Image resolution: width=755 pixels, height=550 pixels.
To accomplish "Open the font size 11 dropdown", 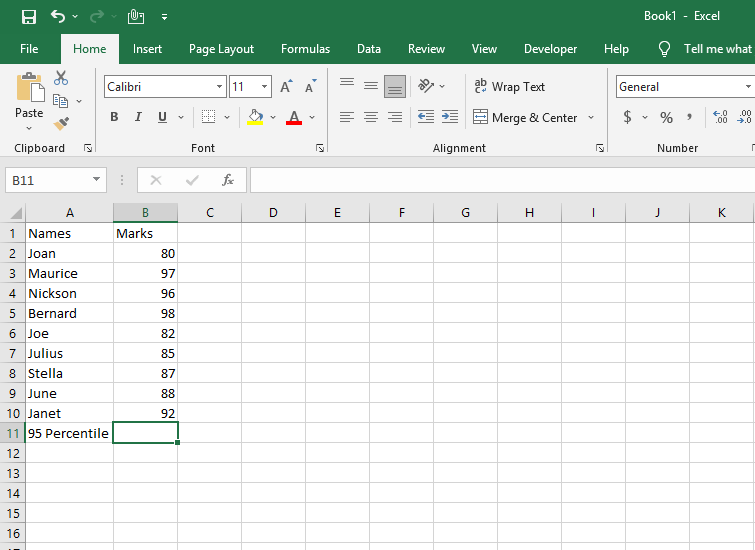I will [x=265, y=87].
